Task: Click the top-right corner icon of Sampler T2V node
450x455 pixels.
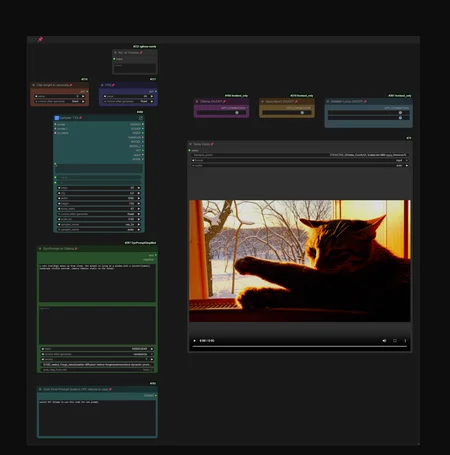Action: (x=141, y=118)
